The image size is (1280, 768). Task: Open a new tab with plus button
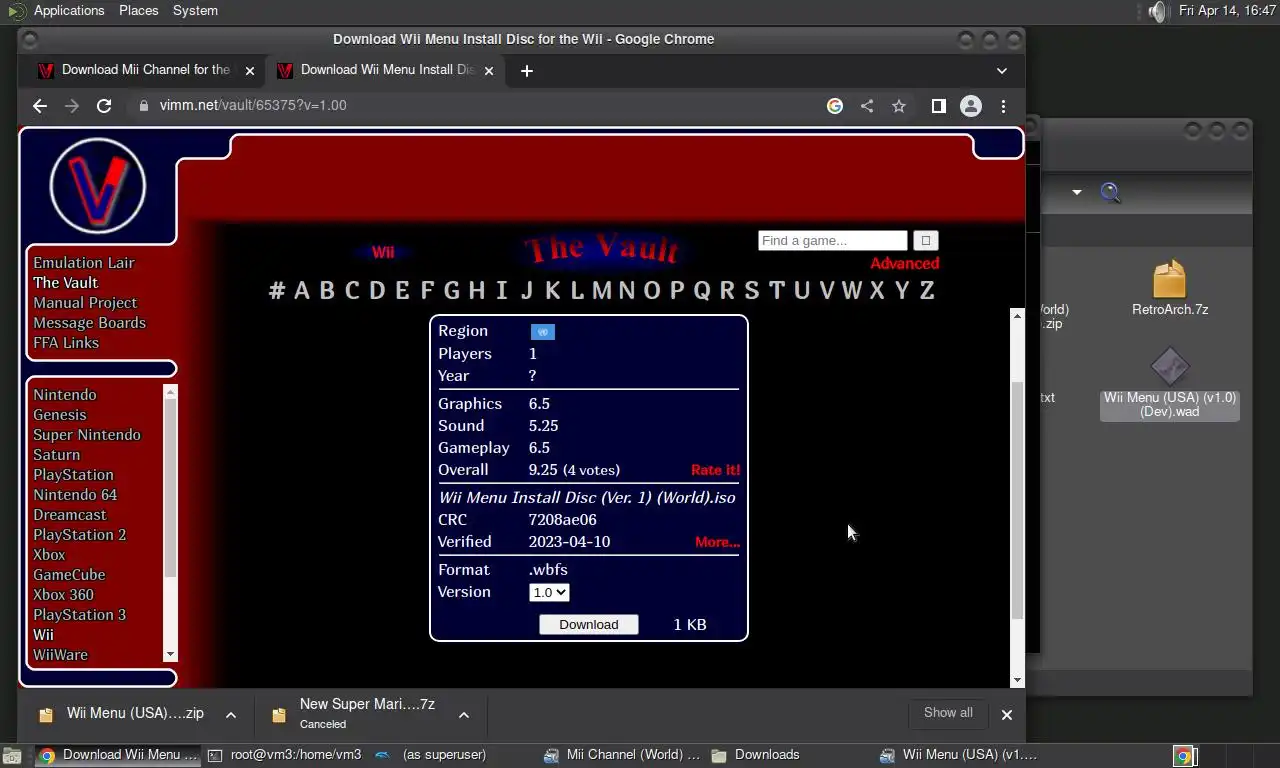tap(527, 71)
